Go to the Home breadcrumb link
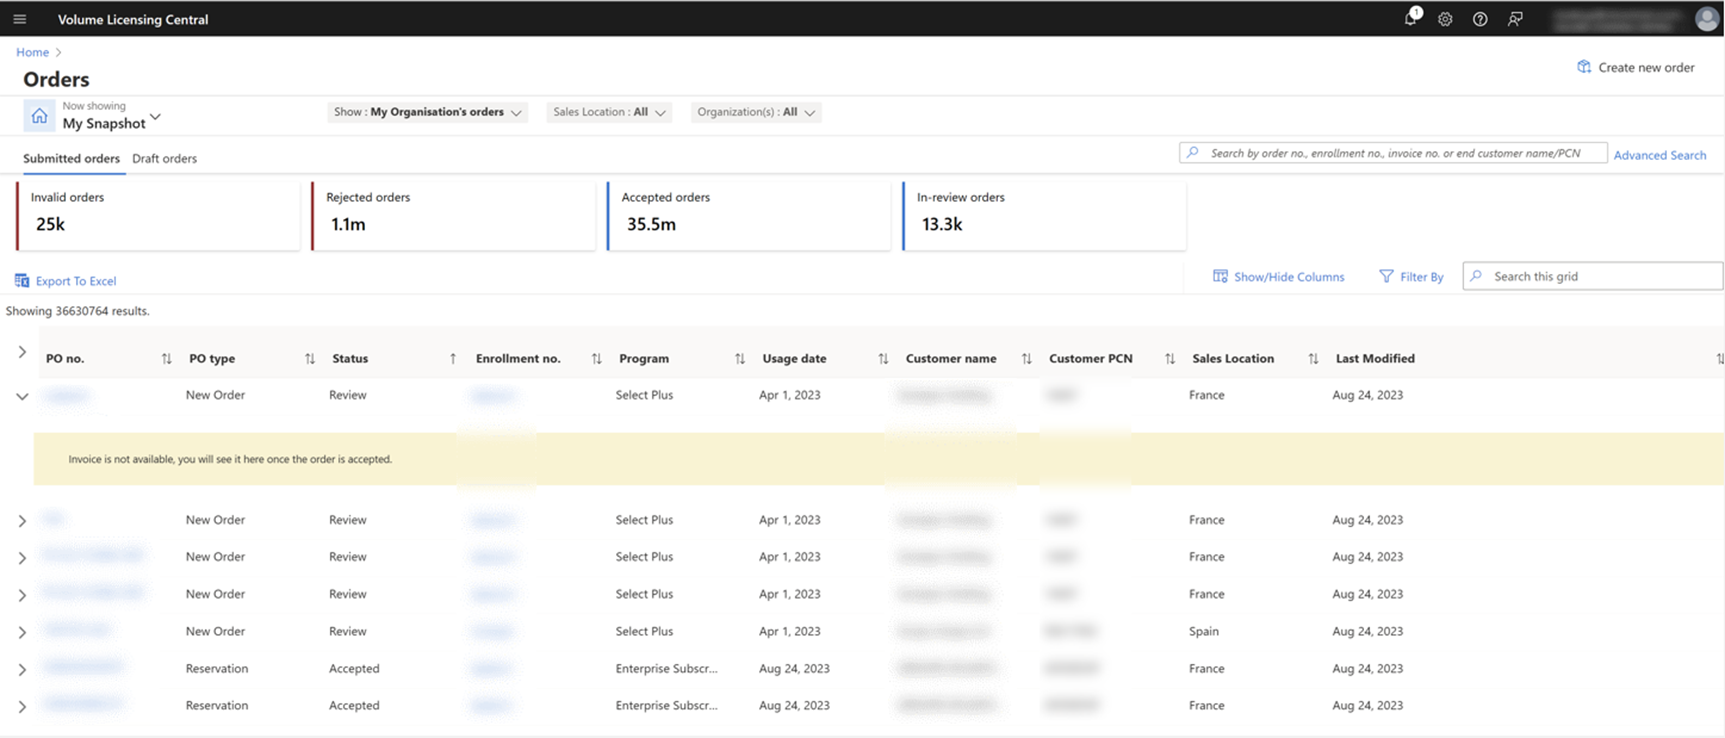Image resolution: width=1725 pixels, height=738 pixels. click(x=32, y=52)
